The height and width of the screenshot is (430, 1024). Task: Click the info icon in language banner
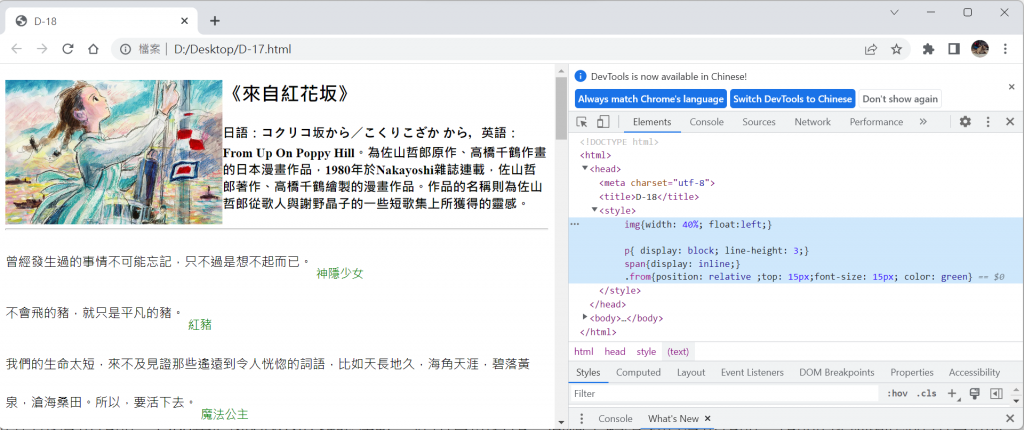click(581, 76)
